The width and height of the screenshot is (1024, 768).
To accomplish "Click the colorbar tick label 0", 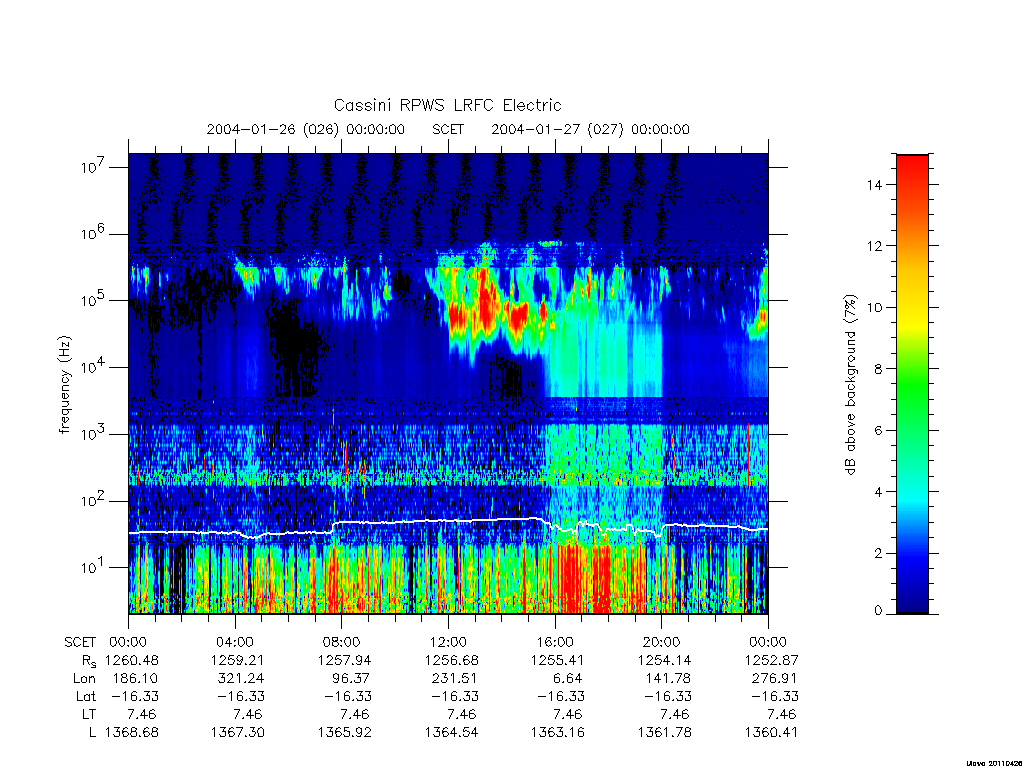I will click(878, 611).
